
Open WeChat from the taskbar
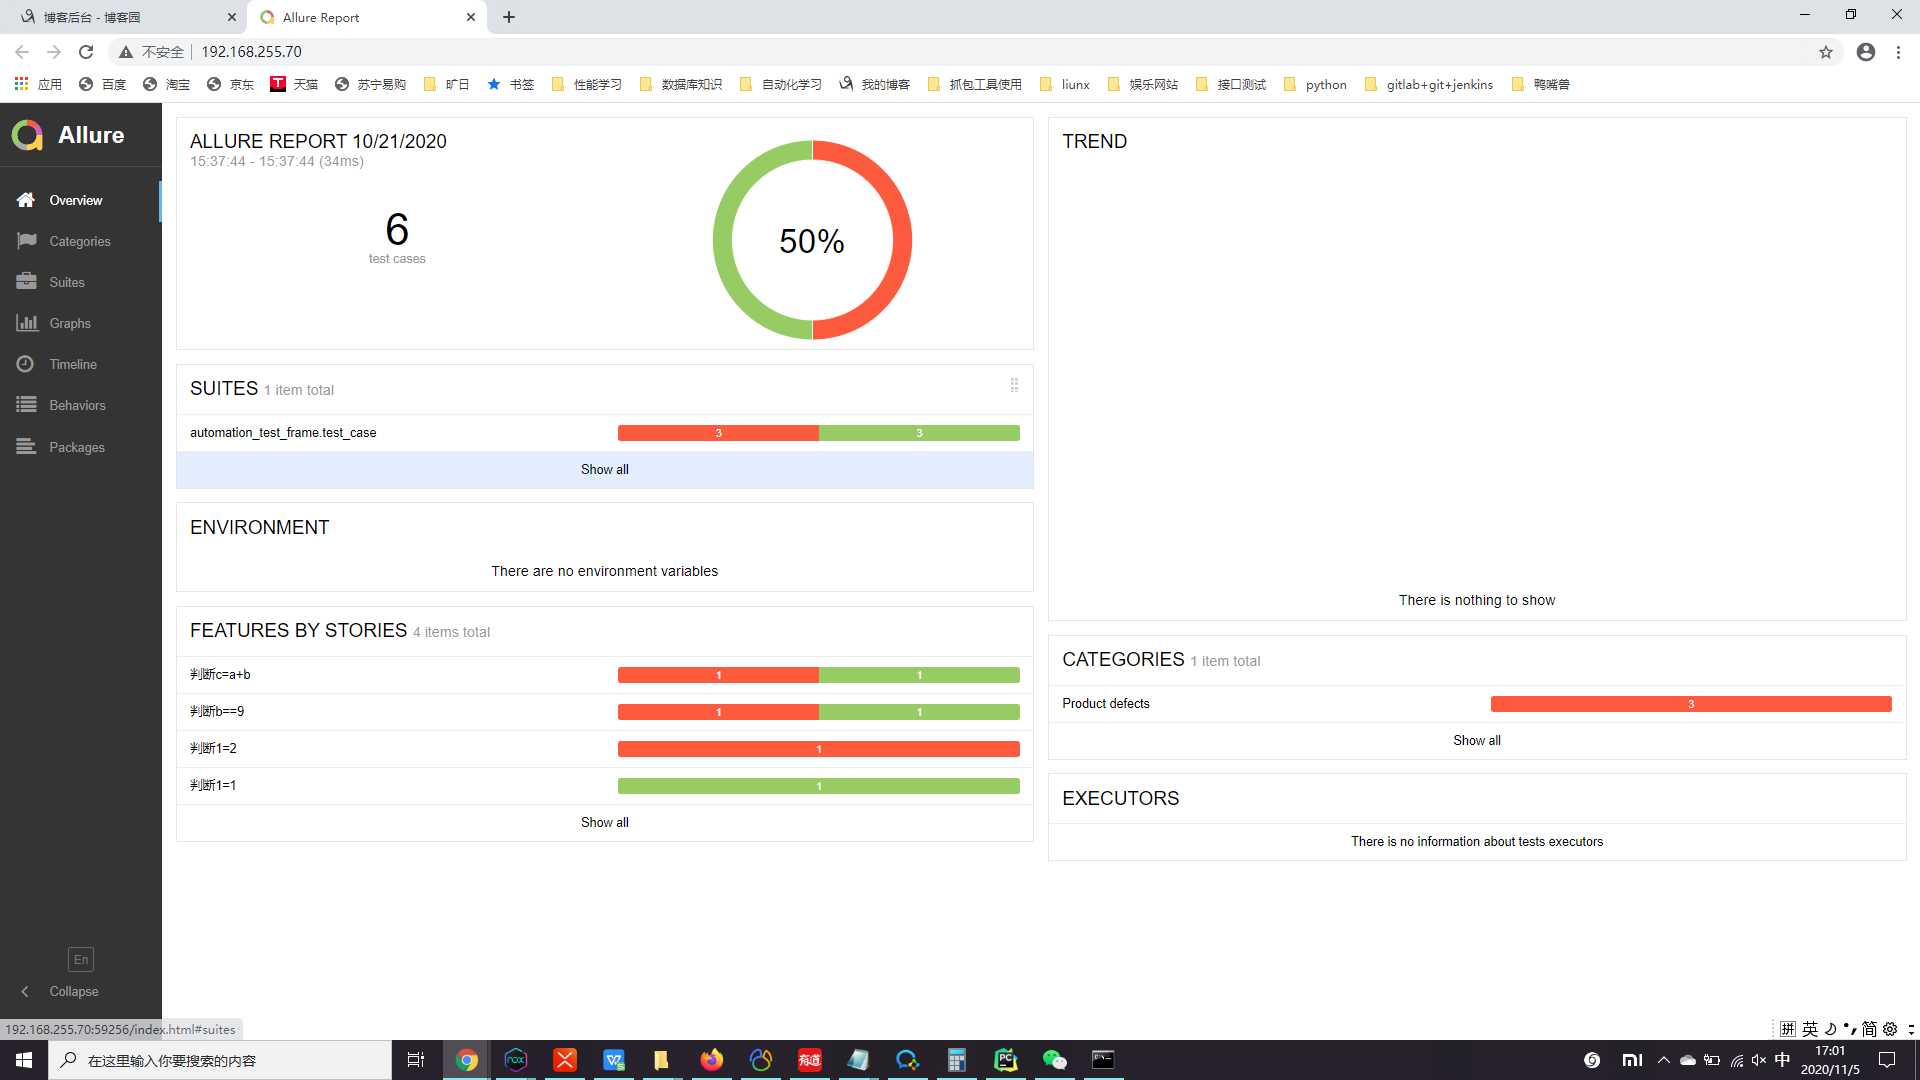pyautogui.click(x=1054, y=1060)
